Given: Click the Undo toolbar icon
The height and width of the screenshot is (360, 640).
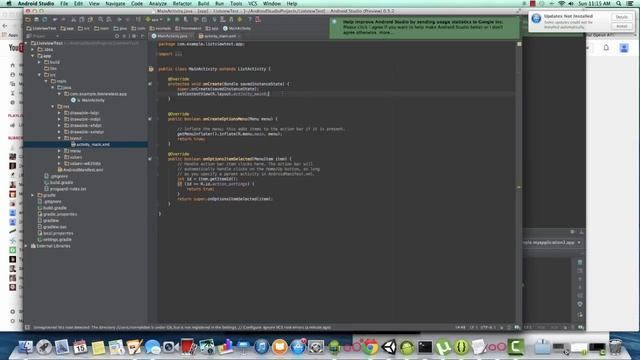Looking at the screenshot, I should tap(55, 20).
